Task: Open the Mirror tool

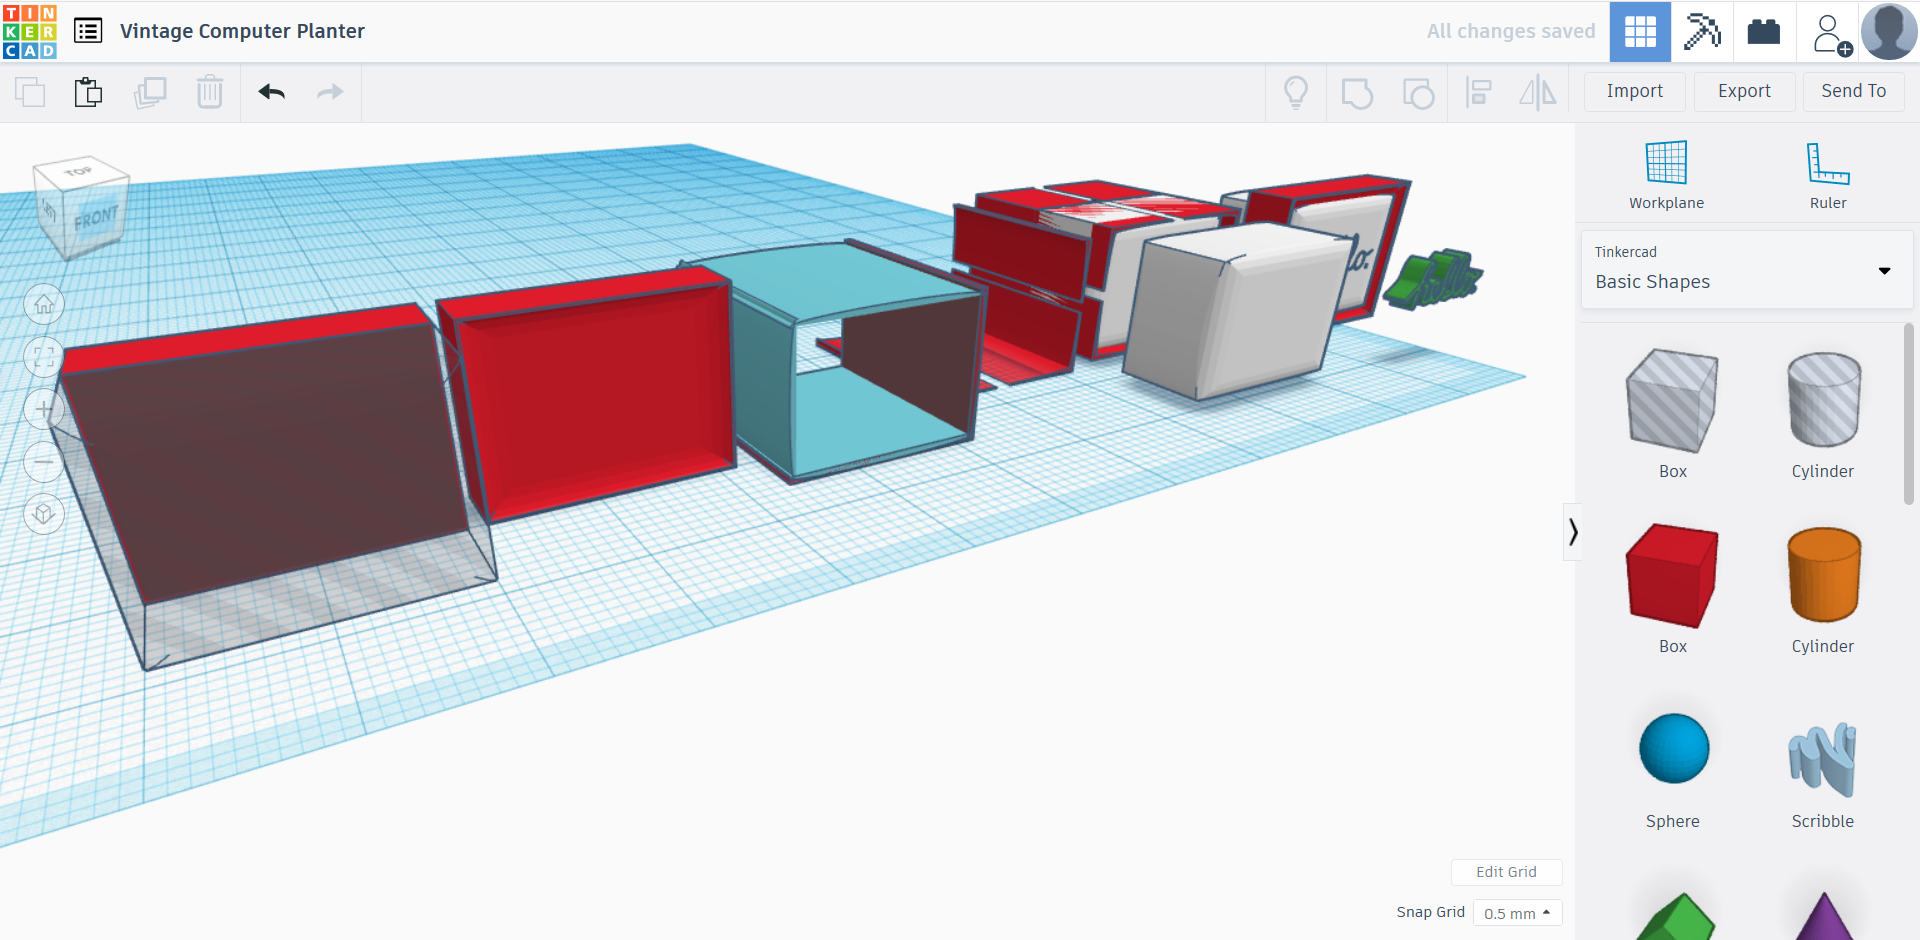Action: click(x=1538, y=92)
